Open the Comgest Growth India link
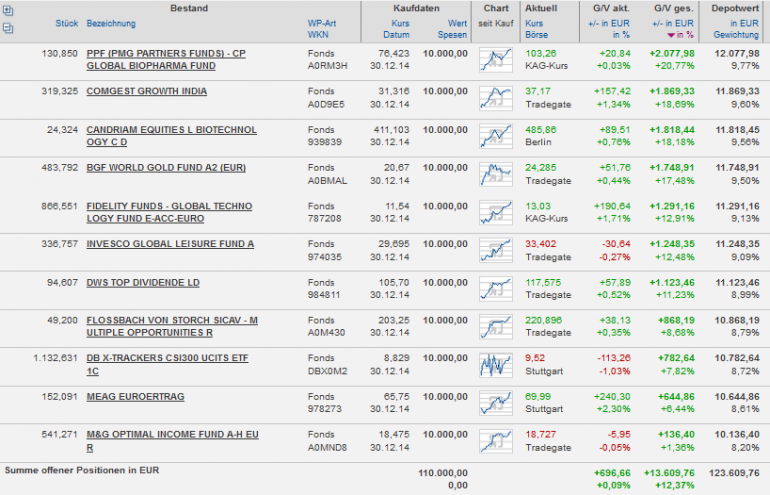This screenshot has width=770, height=495. [x=146, y=91]
